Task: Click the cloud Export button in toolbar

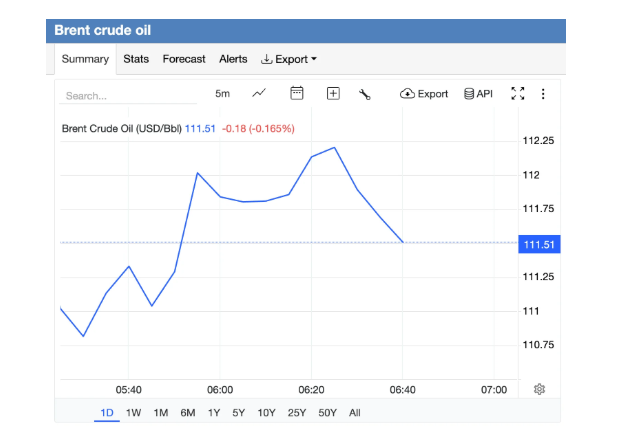Action: [424, 94]
